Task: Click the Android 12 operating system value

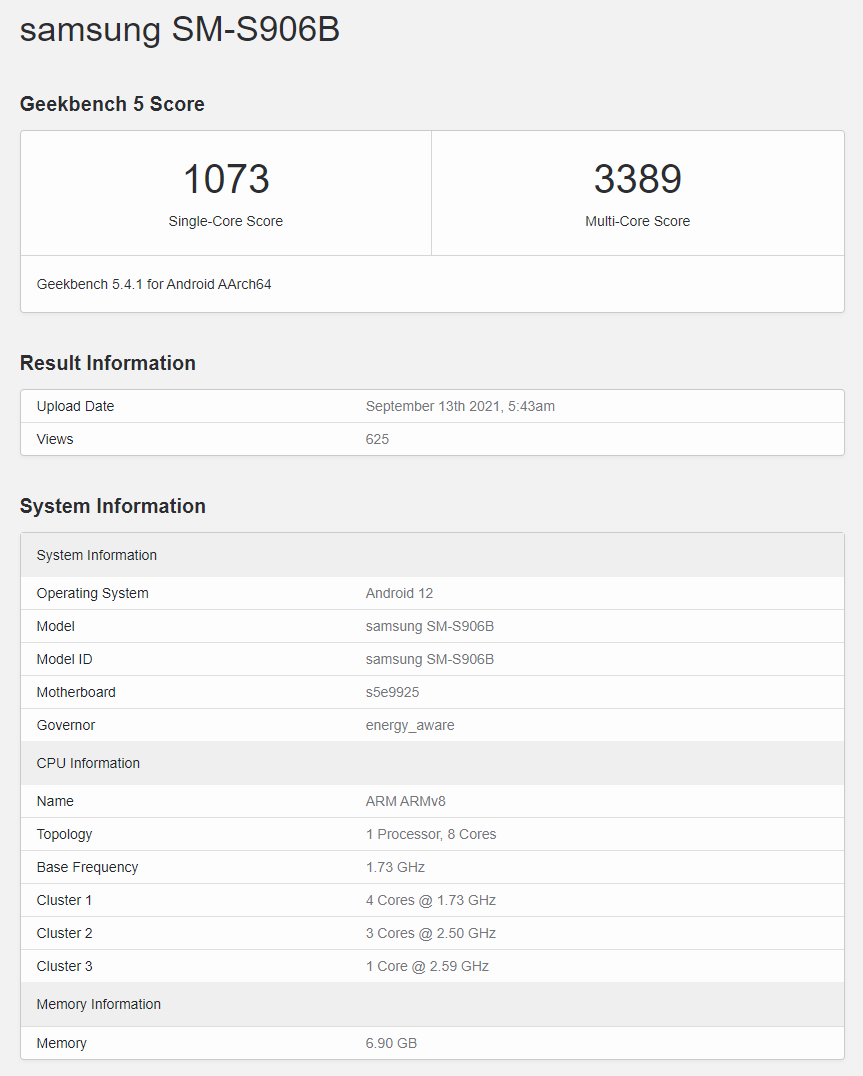Action: click(399, 593)
